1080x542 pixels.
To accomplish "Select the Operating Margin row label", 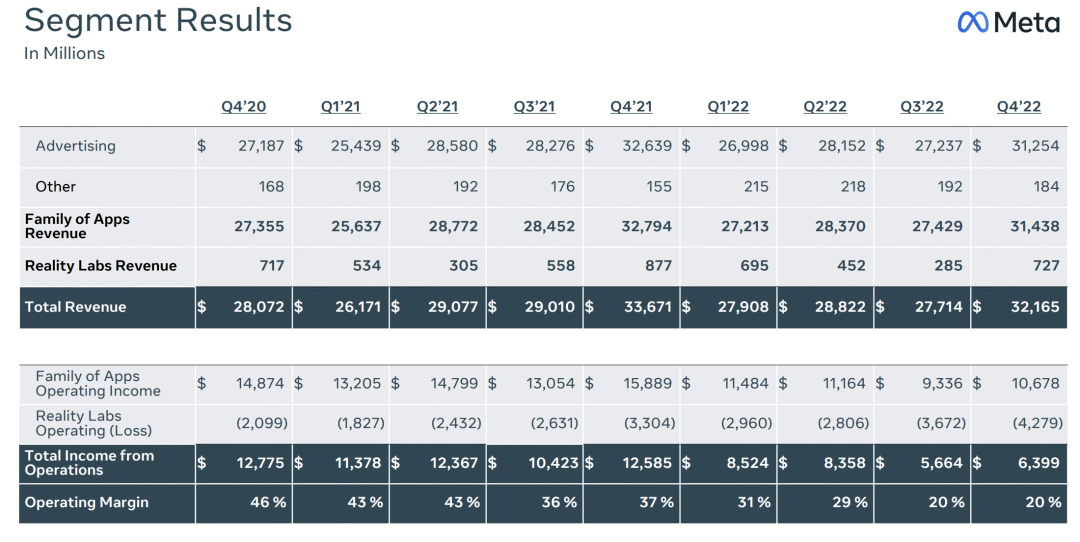I will pos(87,502).
